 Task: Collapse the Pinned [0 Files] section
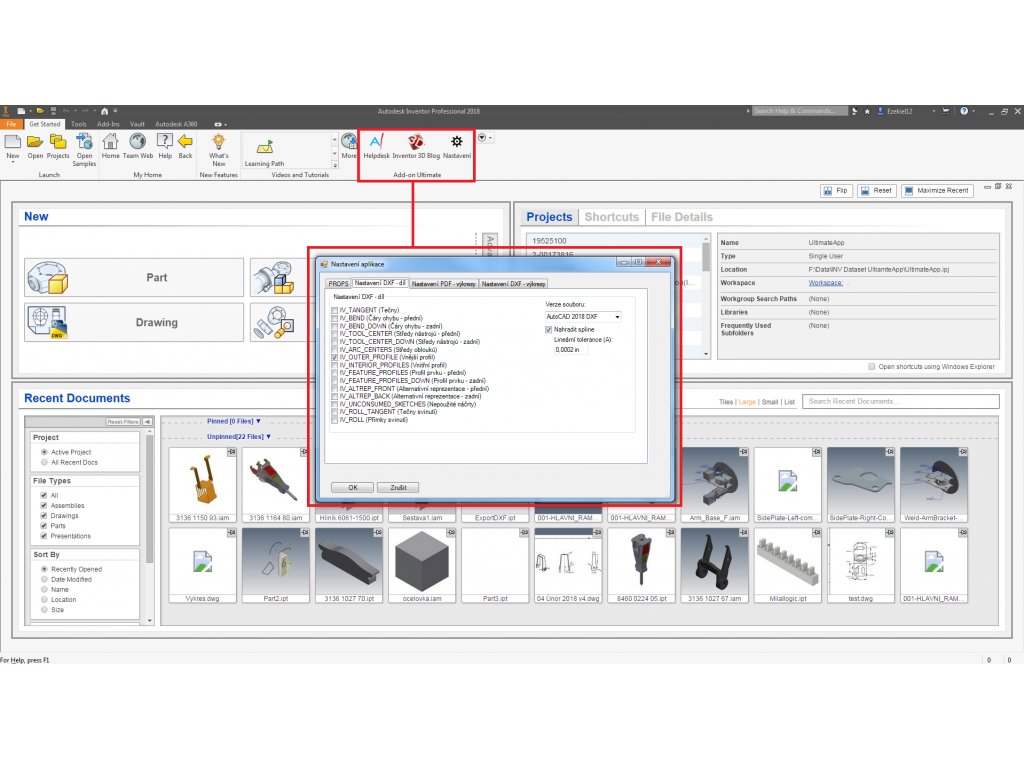[259, 421]
